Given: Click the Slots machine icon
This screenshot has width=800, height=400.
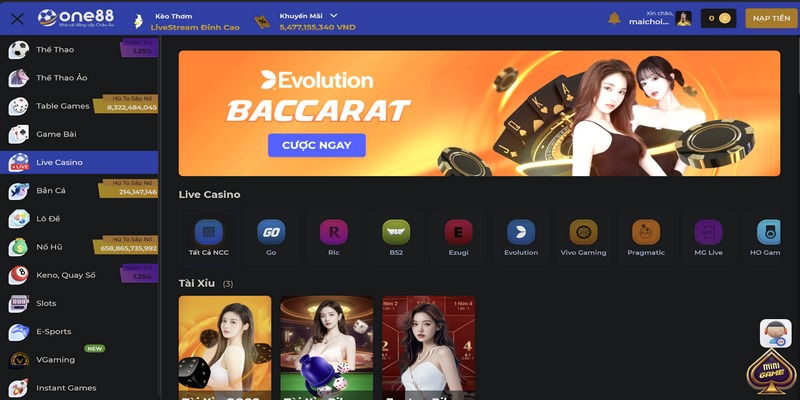Looking at the screenshot, I should point(18,303).
